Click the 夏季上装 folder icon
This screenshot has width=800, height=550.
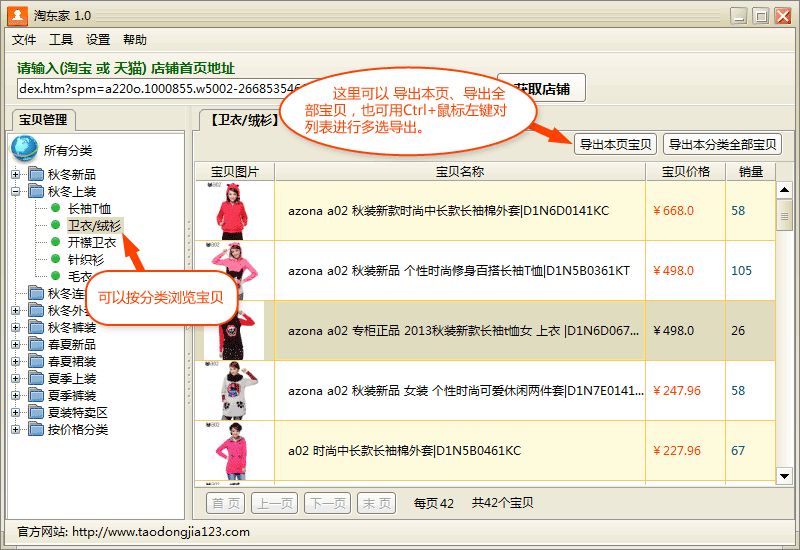[36, 378]
